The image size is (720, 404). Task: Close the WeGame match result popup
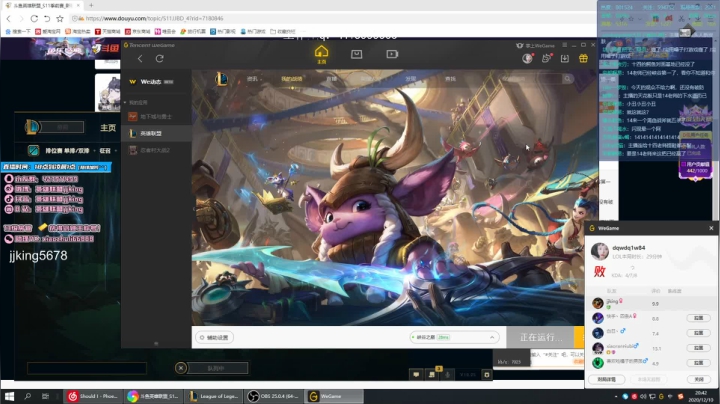(711, 228)
